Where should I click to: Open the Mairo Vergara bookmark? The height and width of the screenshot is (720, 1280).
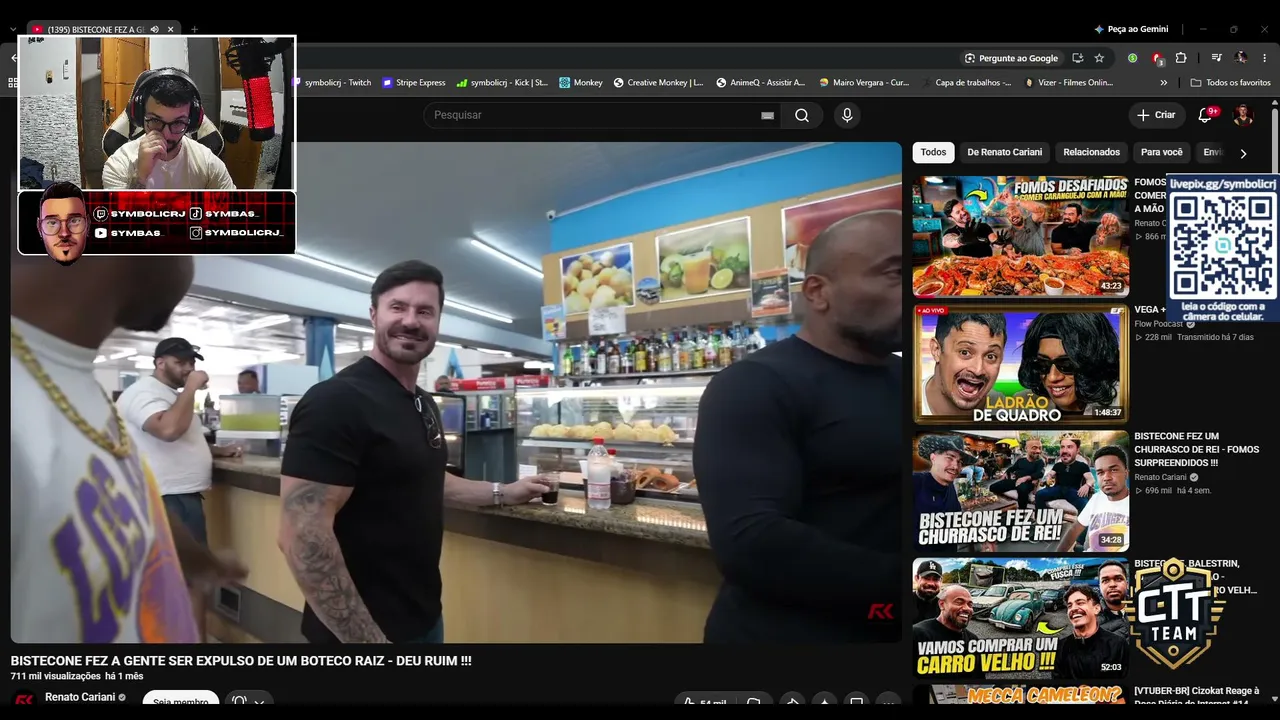864,83
